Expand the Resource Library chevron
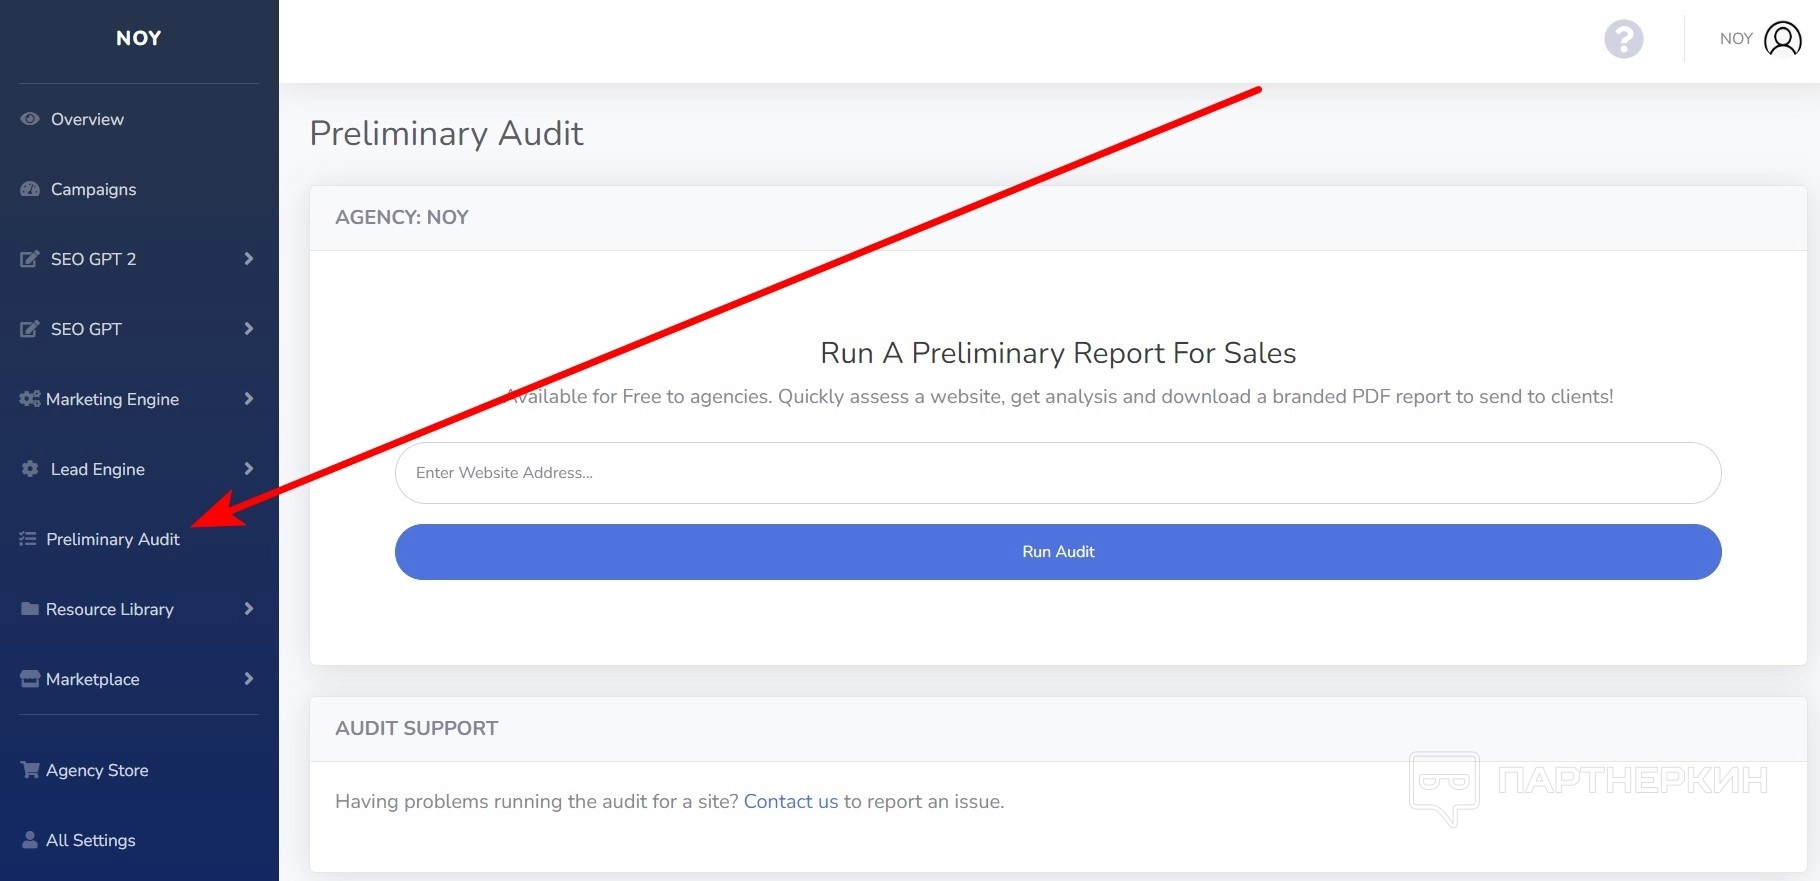The height and width of the screenshot is (881, 1820). point(248,609)
